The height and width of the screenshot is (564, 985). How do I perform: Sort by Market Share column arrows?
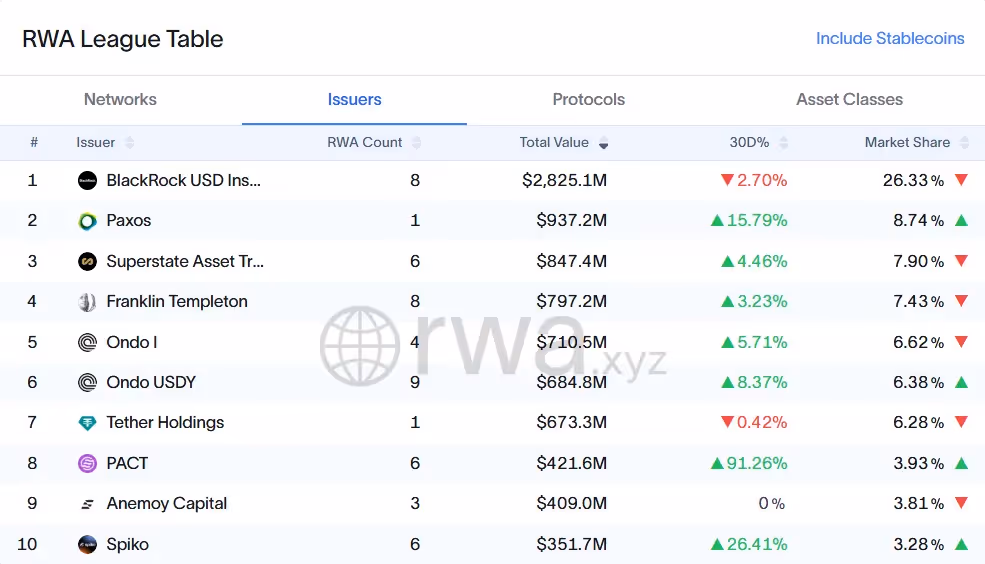pos(964,143)
